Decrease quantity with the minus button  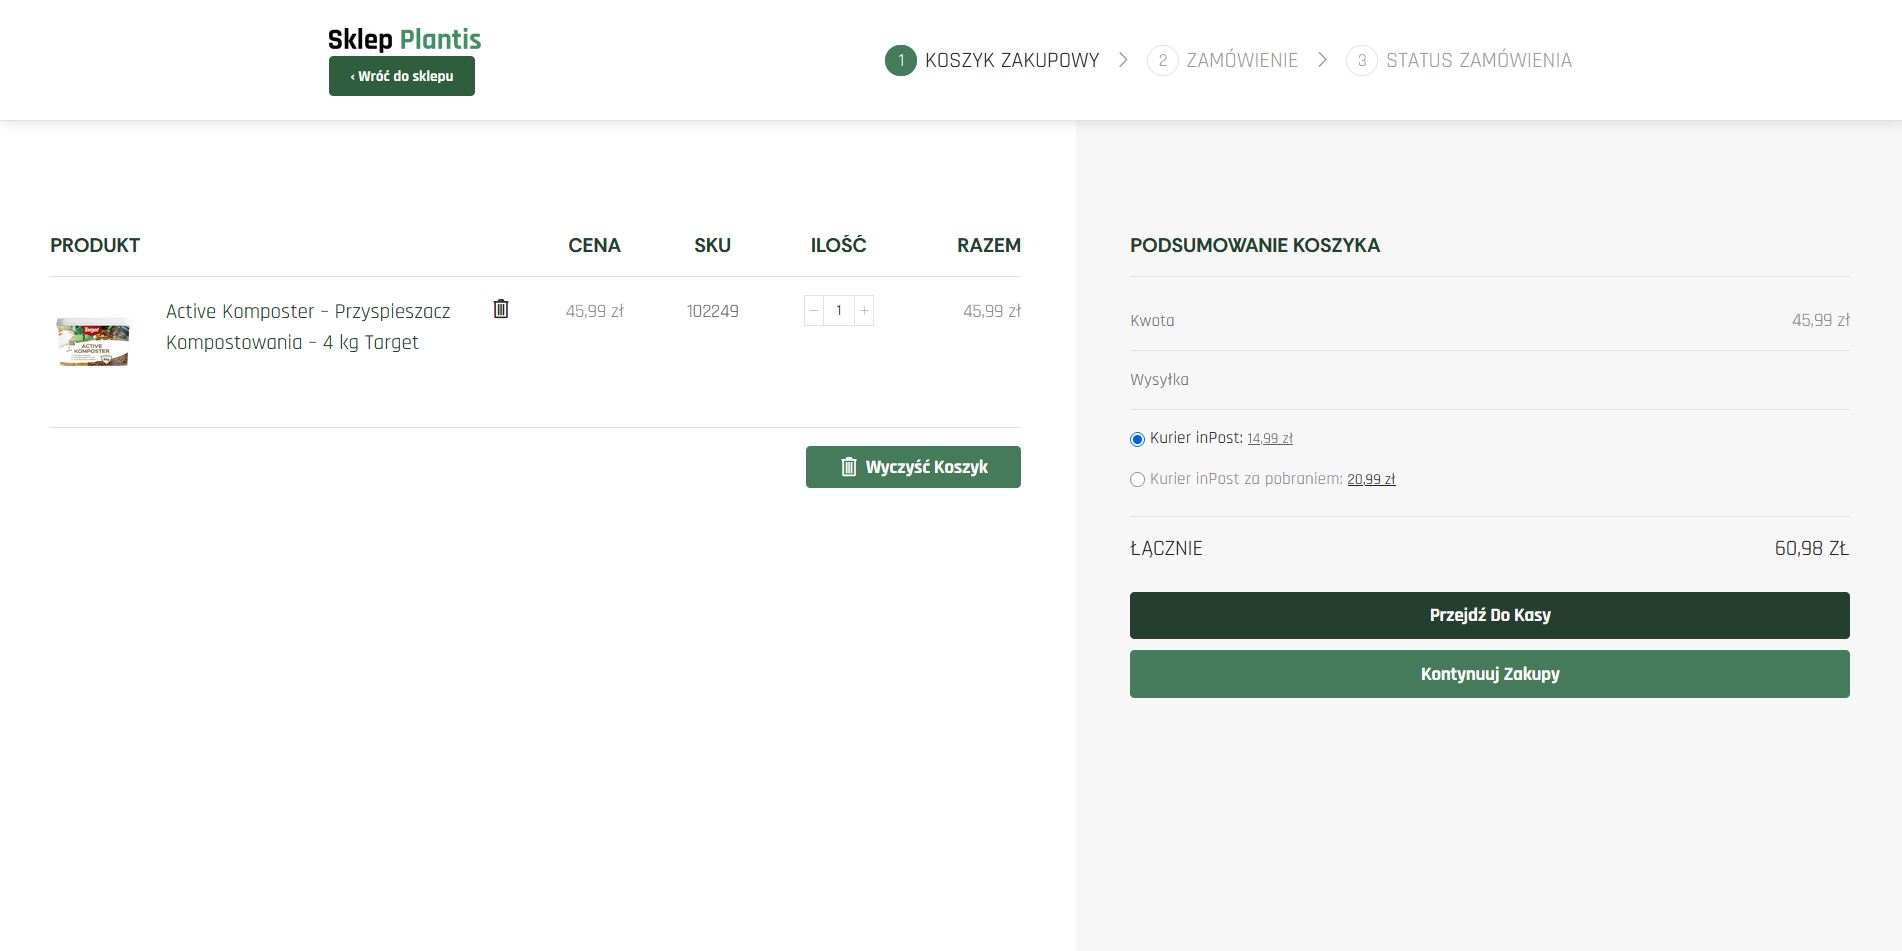pyautogui.click(x=814, y=311)
